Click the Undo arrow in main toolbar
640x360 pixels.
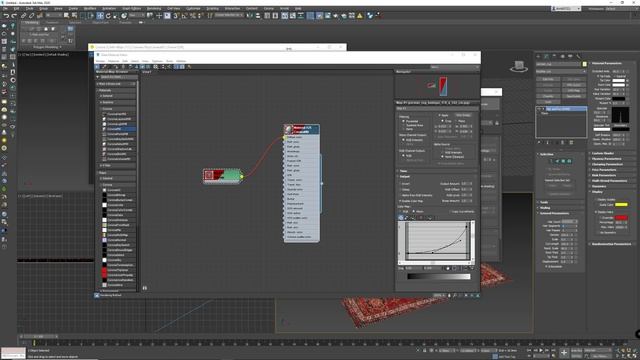(6, 16)
